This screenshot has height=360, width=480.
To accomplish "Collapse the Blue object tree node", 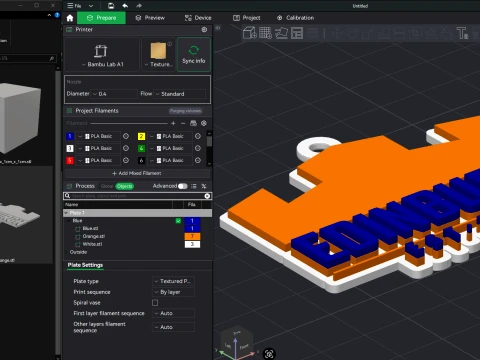I will [x=69, y=221].
